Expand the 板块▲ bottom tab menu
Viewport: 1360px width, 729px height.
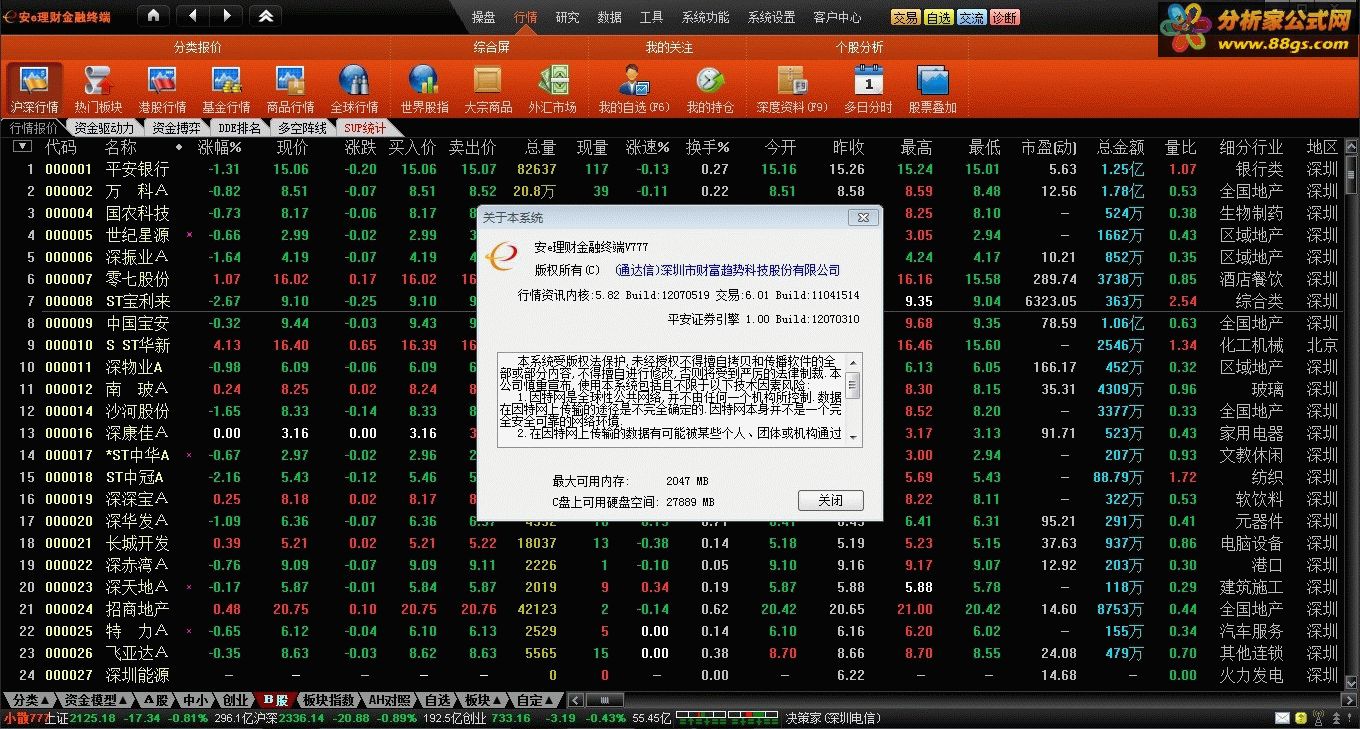[484, 700]
